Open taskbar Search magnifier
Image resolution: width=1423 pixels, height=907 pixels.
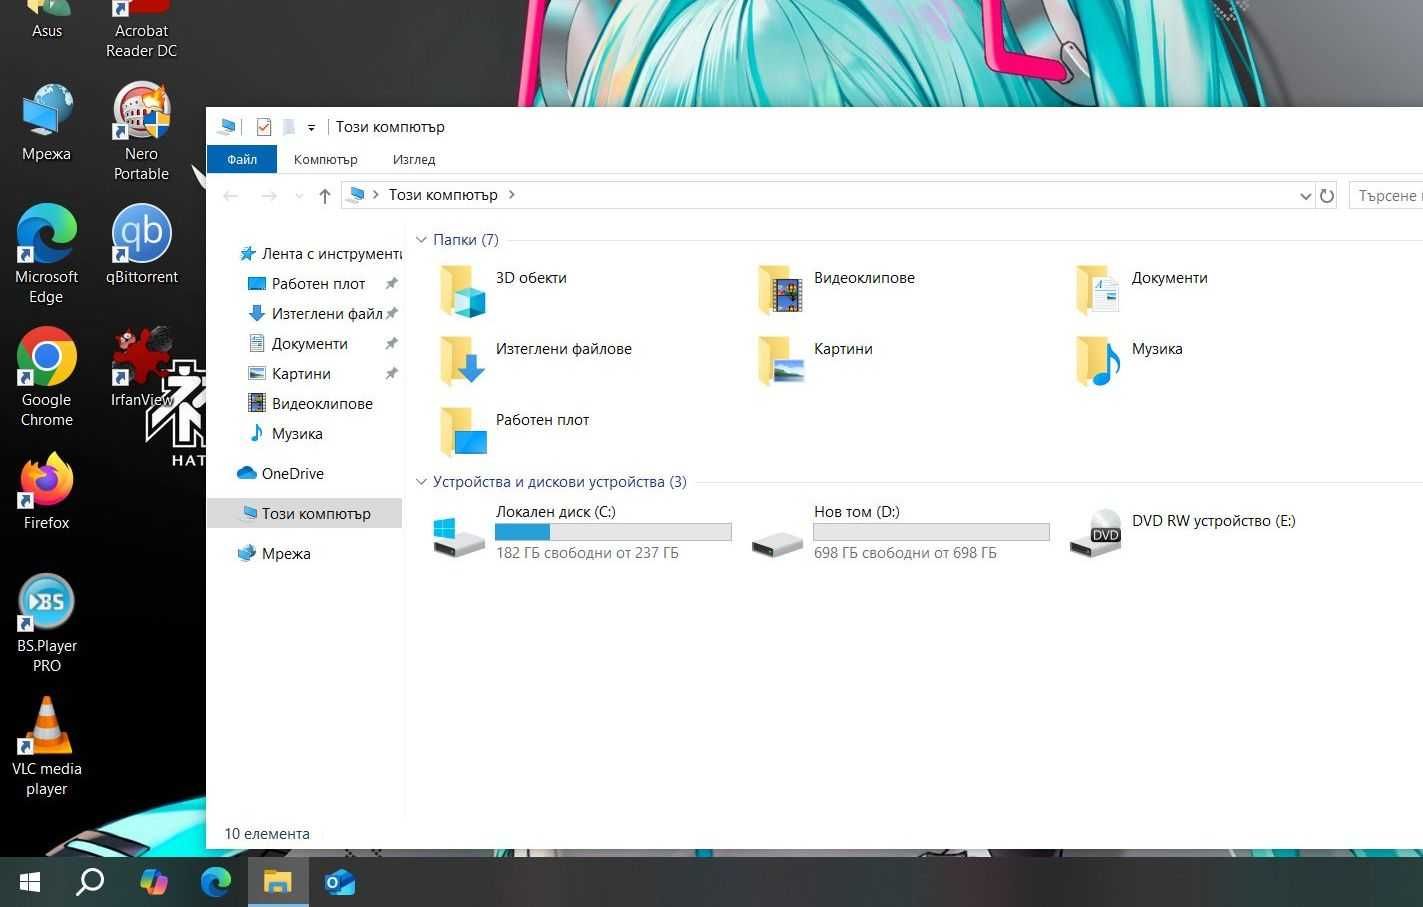pyautogui.click(x=90, y=882)
